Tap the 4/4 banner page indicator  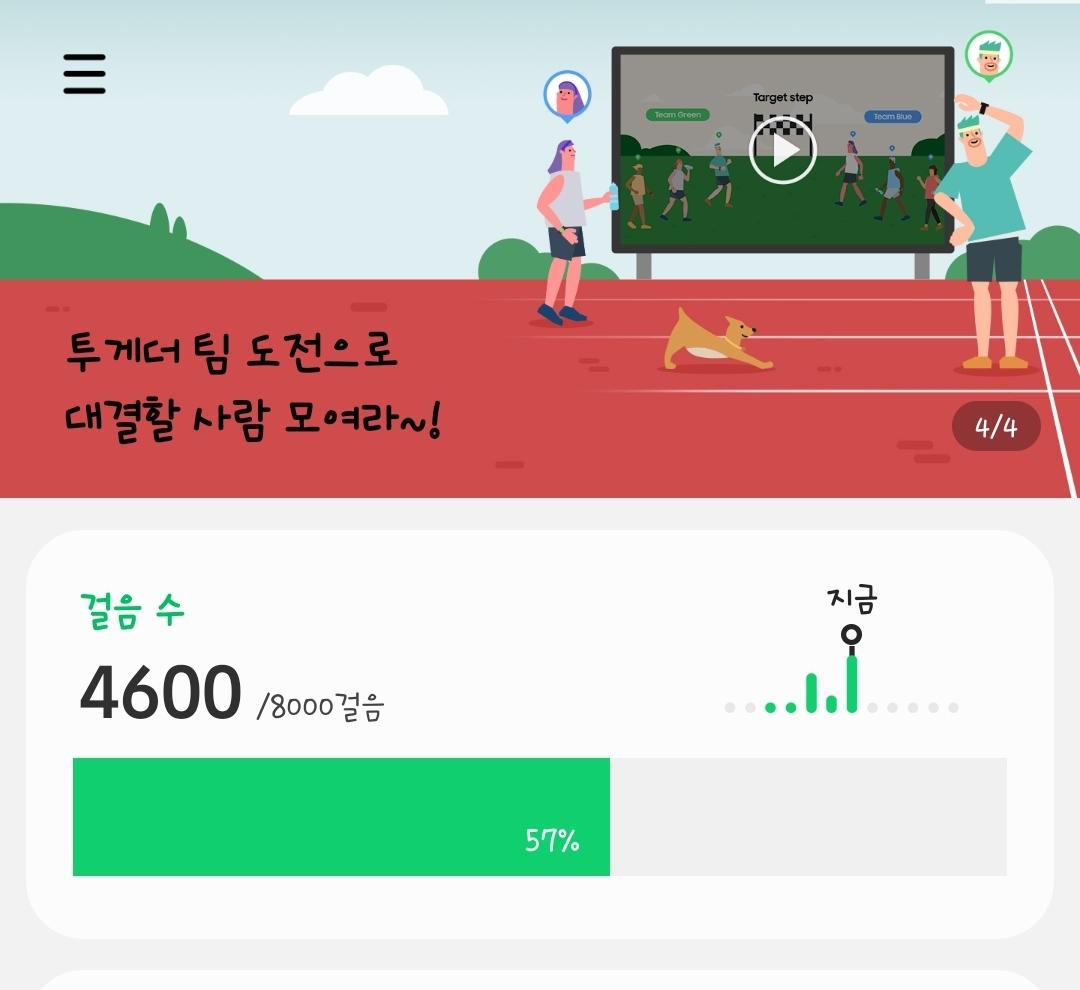[x=996, y=427]
